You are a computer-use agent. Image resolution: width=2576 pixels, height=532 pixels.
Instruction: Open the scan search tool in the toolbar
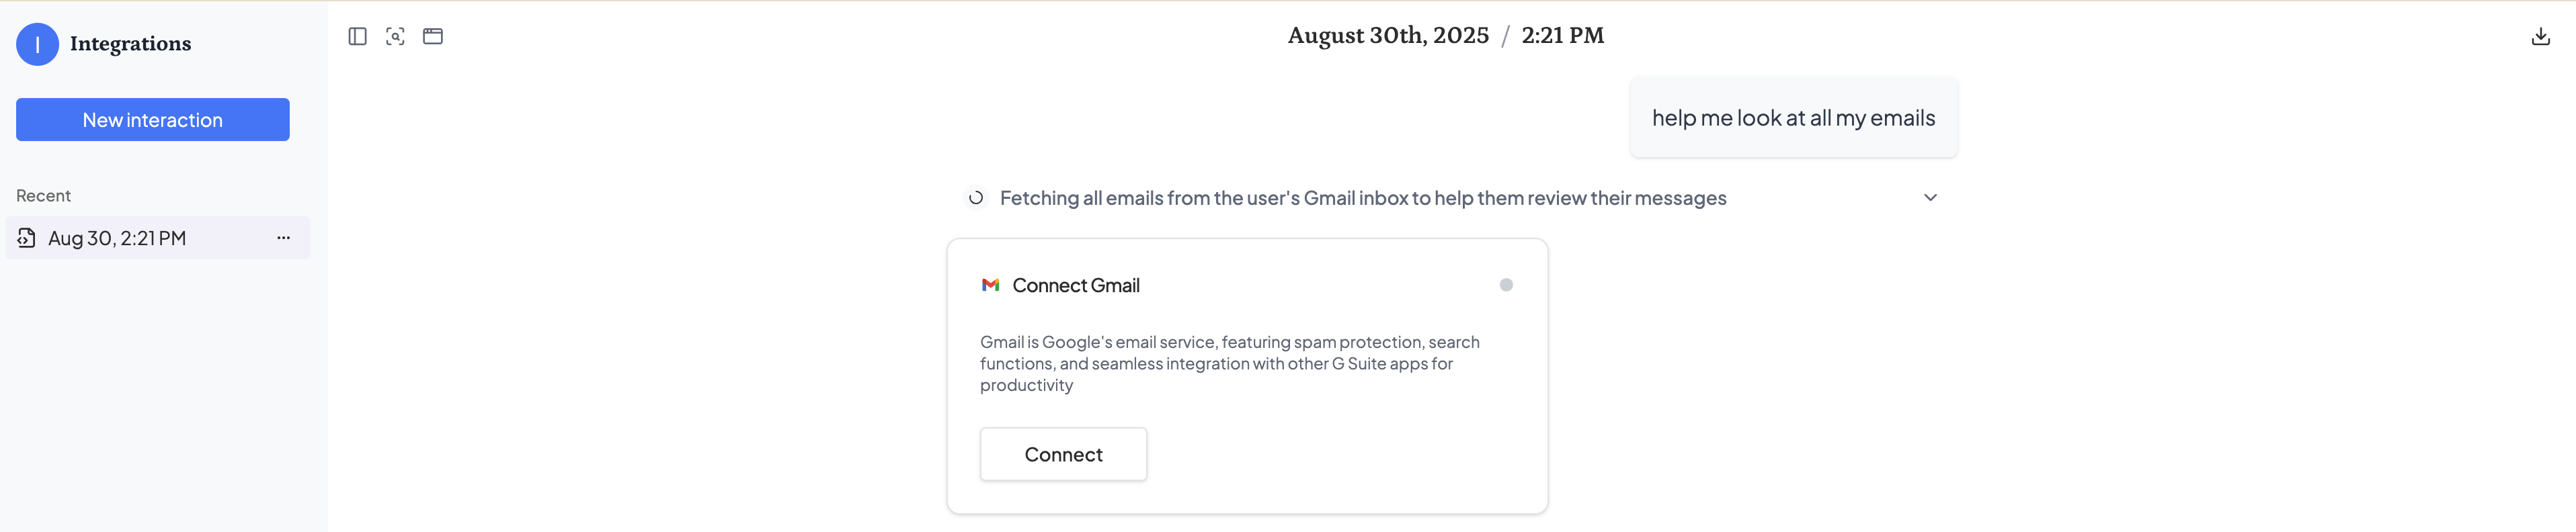coord(395,36)
